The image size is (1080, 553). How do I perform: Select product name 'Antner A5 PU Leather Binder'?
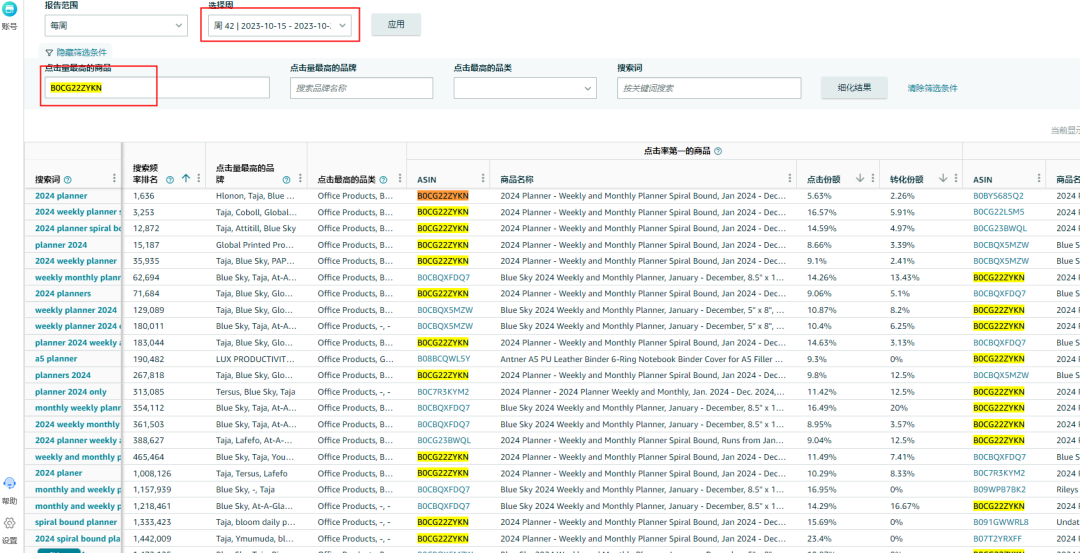[642, 359]
